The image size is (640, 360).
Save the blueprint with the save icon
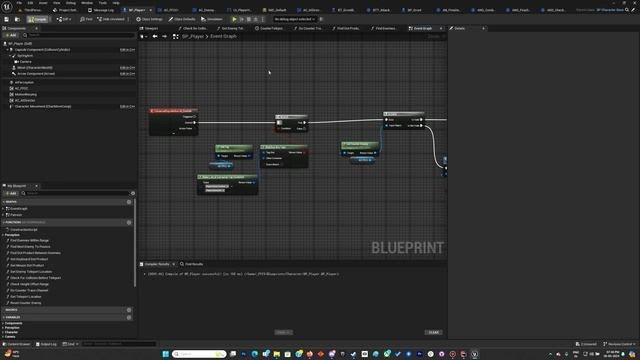(7, 19)
